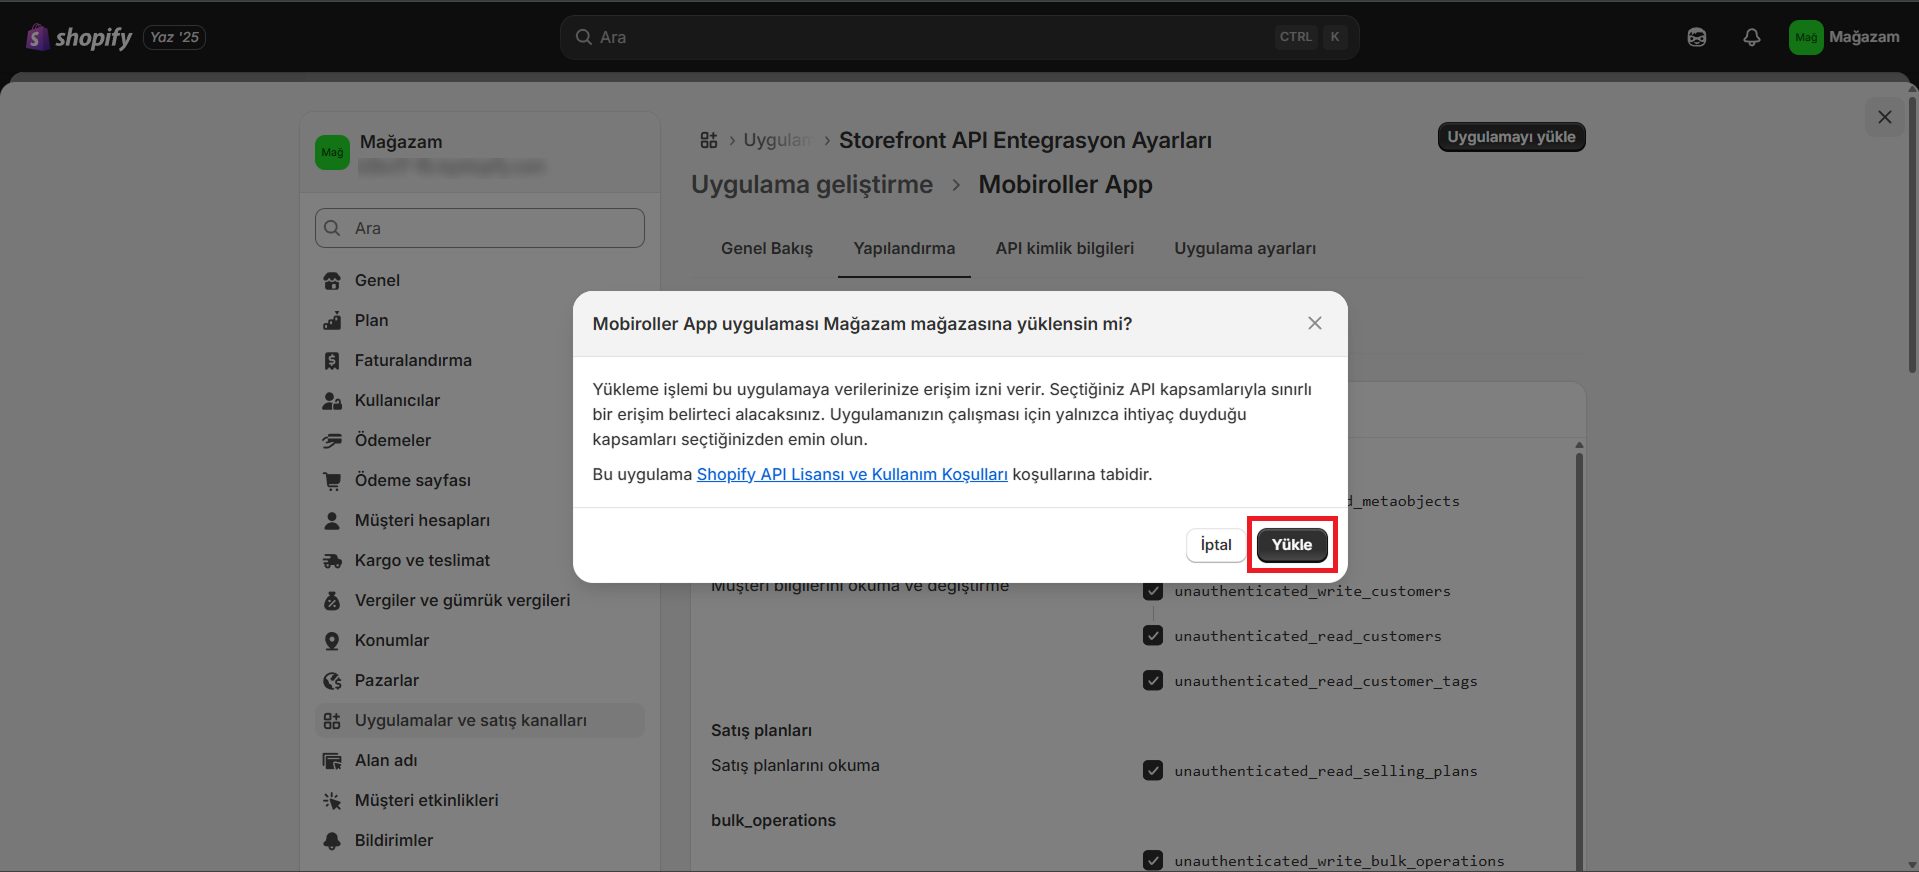Toggle unauthenticated_write_bulk_operations checkbox

pos(1153,860)
